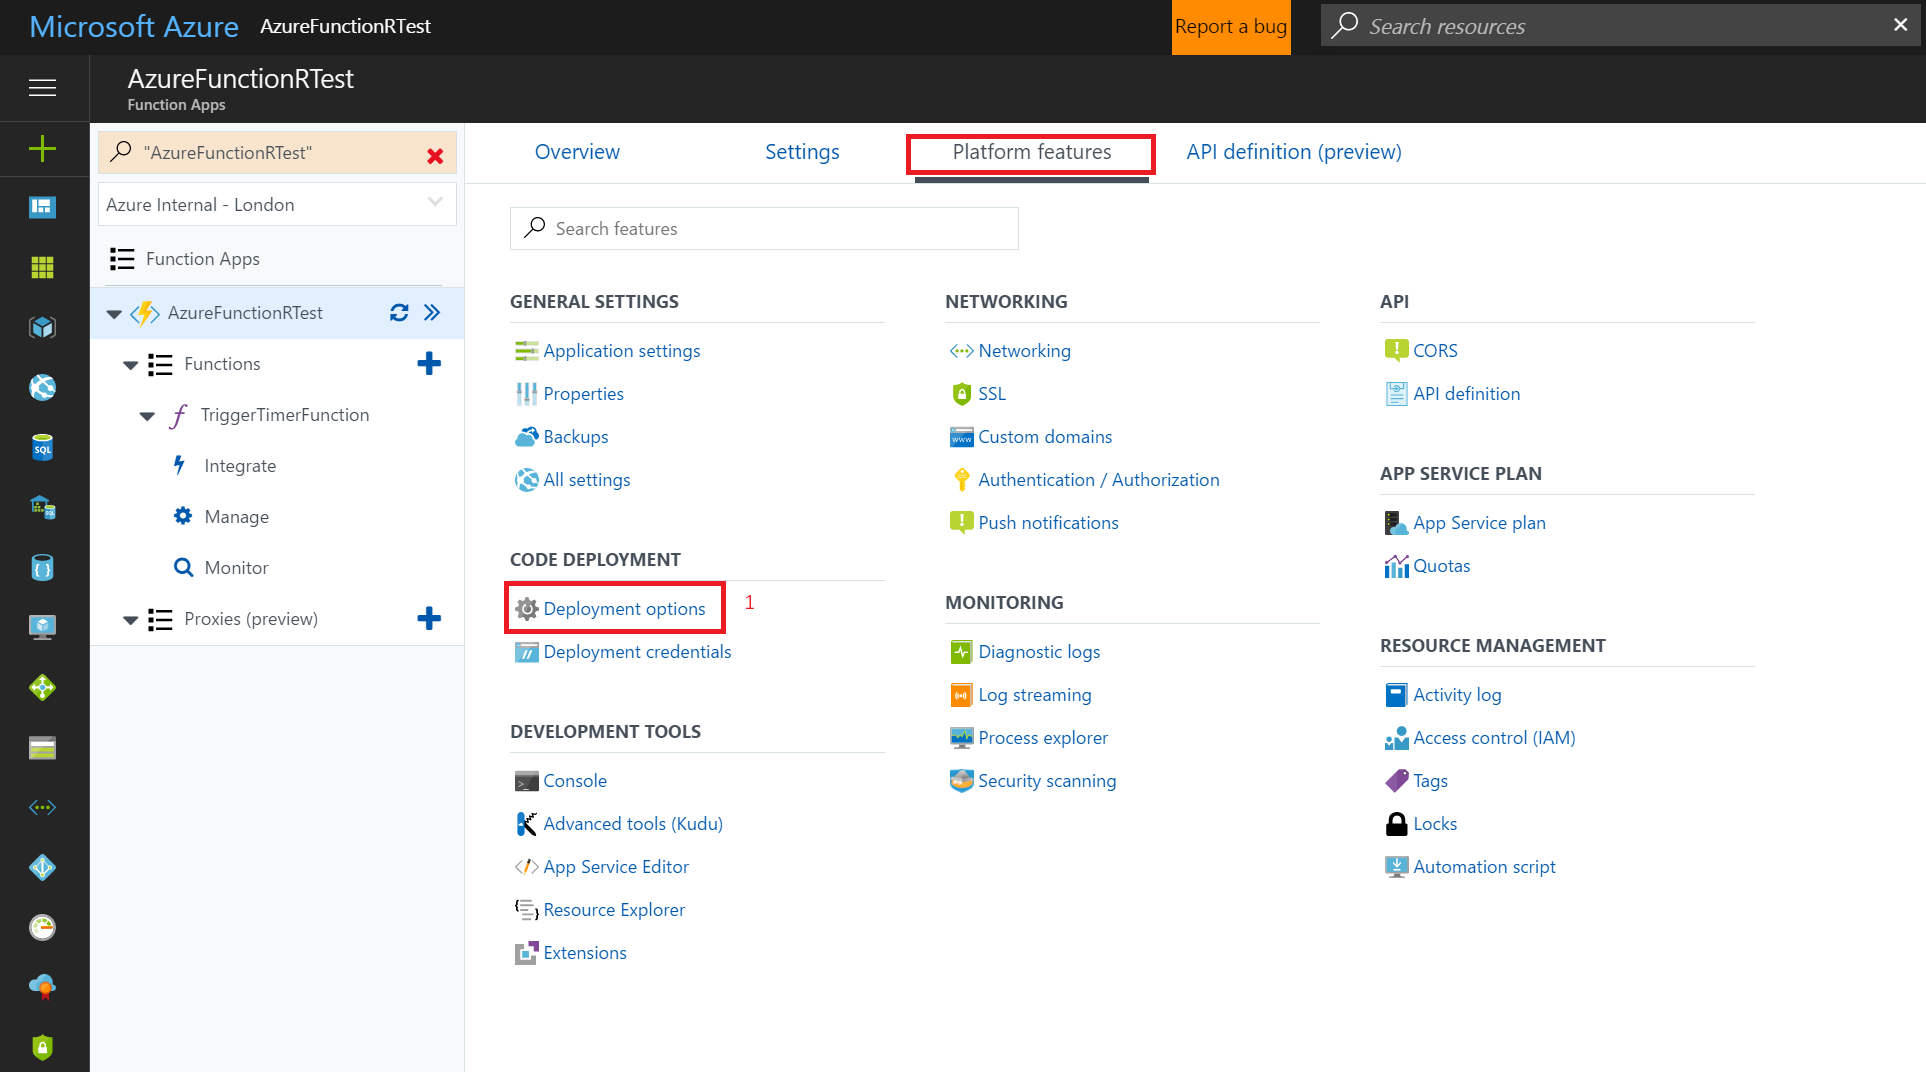Open Deployment credentials link
The image size is (1926, 1072).
point(637,652)
